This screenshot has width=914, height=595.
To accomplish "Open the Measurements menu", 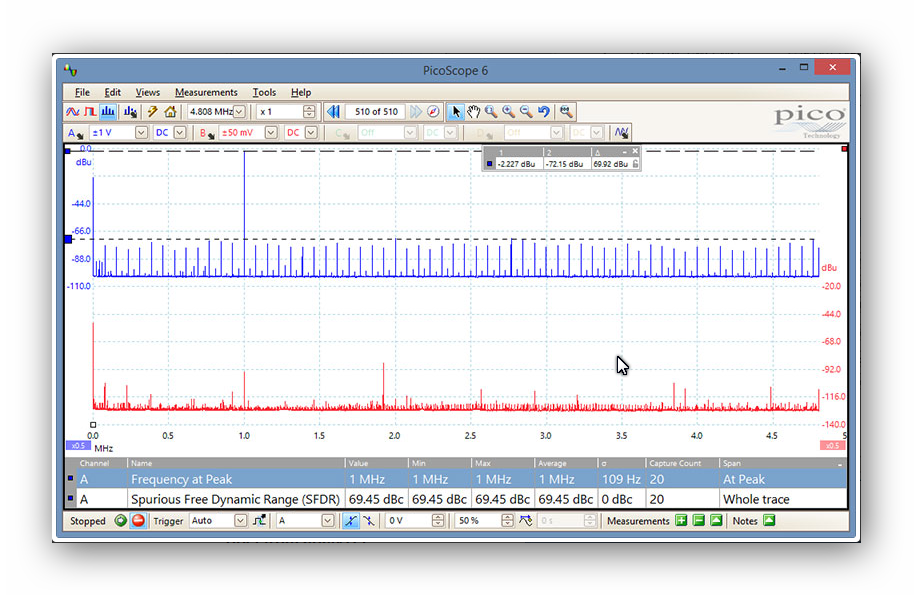I will click(x=206, y=92).
